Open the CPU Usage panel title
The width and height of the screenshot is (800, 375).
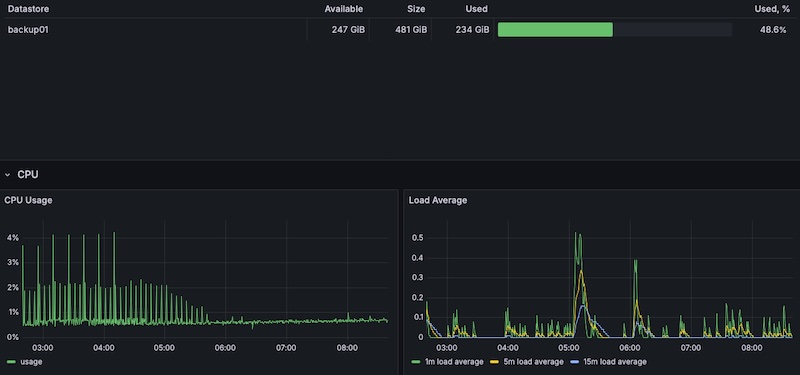coord(28,201)
